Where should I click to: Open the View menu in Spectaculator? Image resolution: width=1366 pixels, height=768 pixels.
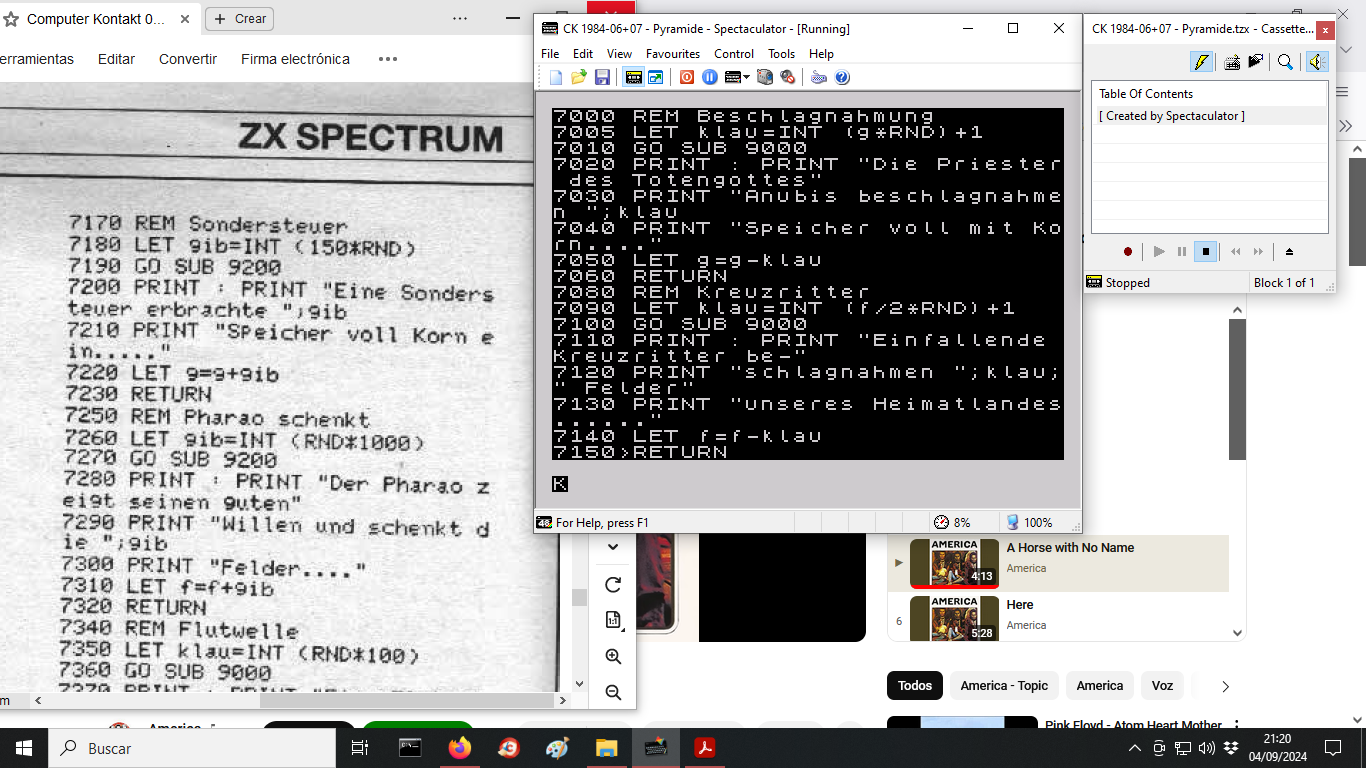[x=619, y=54]
